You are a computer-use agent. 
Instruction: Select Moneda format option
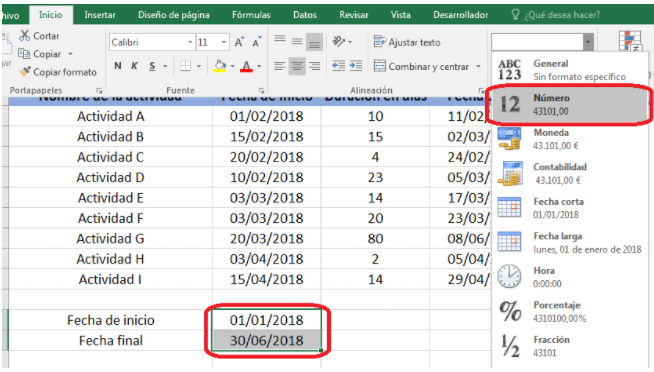point(570,139)
